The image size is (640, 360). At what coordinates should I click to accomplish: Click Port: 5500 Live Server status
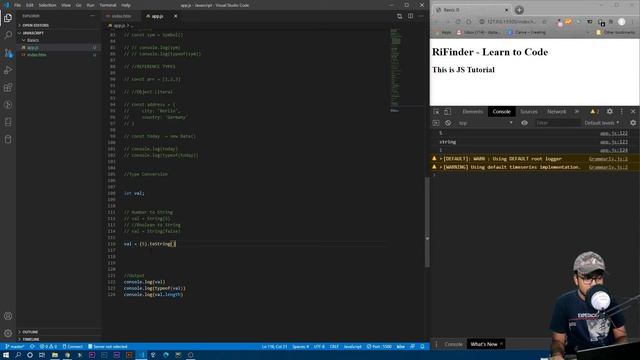[379, 347]
